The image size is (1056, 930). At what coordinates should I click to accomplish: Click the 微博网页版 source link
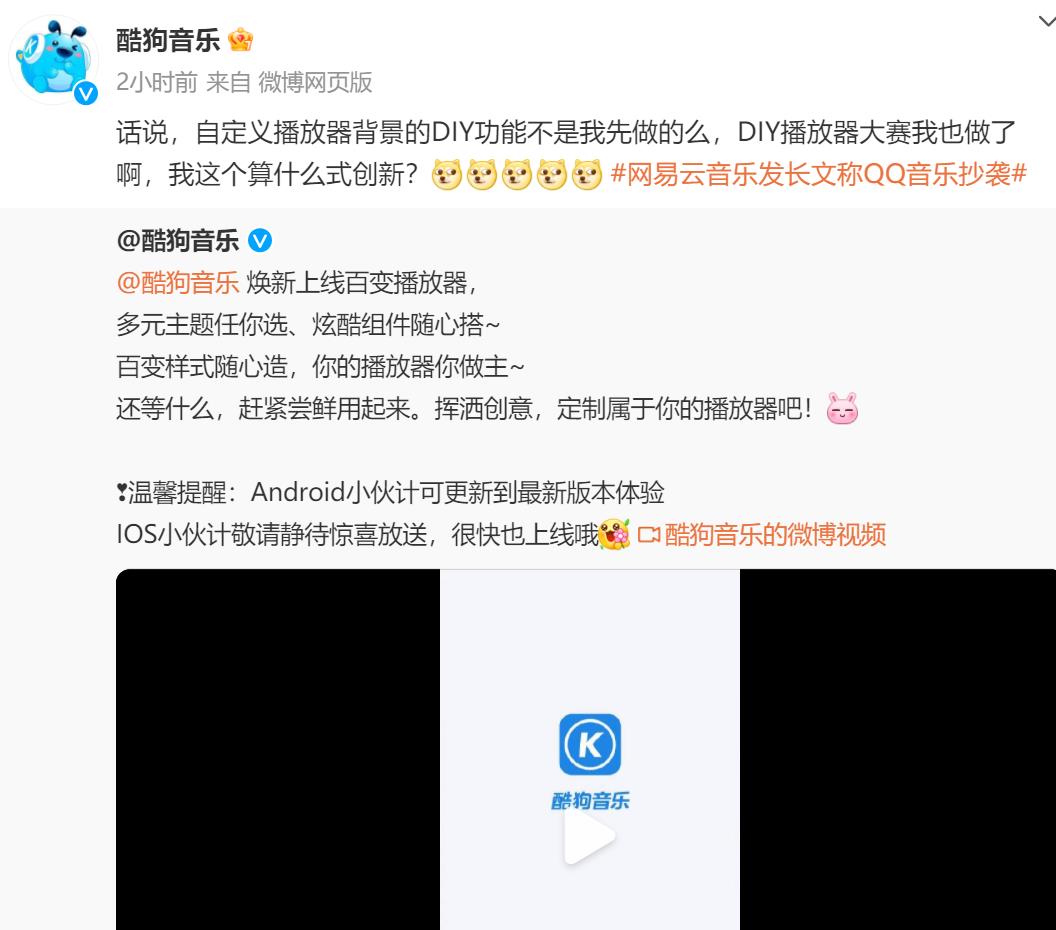(x=315, y=82)
